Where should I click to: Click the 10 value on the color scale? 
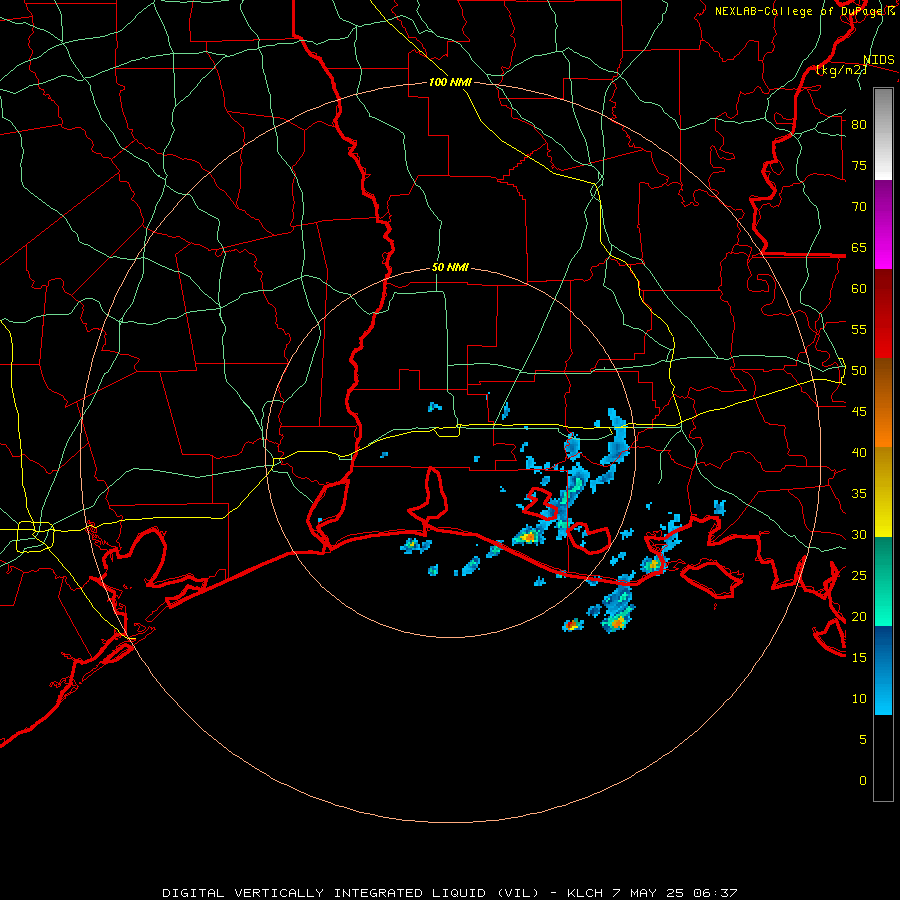point(859,699)
